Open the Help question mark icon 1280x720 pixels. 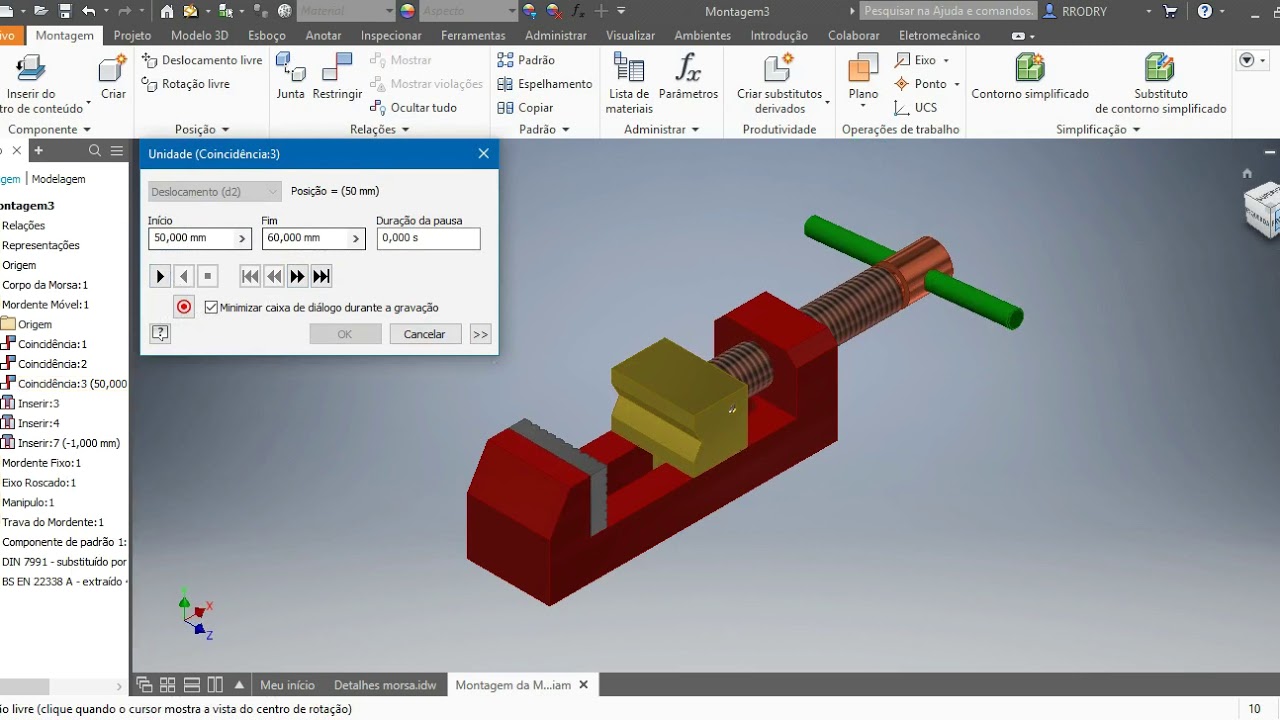point(1205,11)
